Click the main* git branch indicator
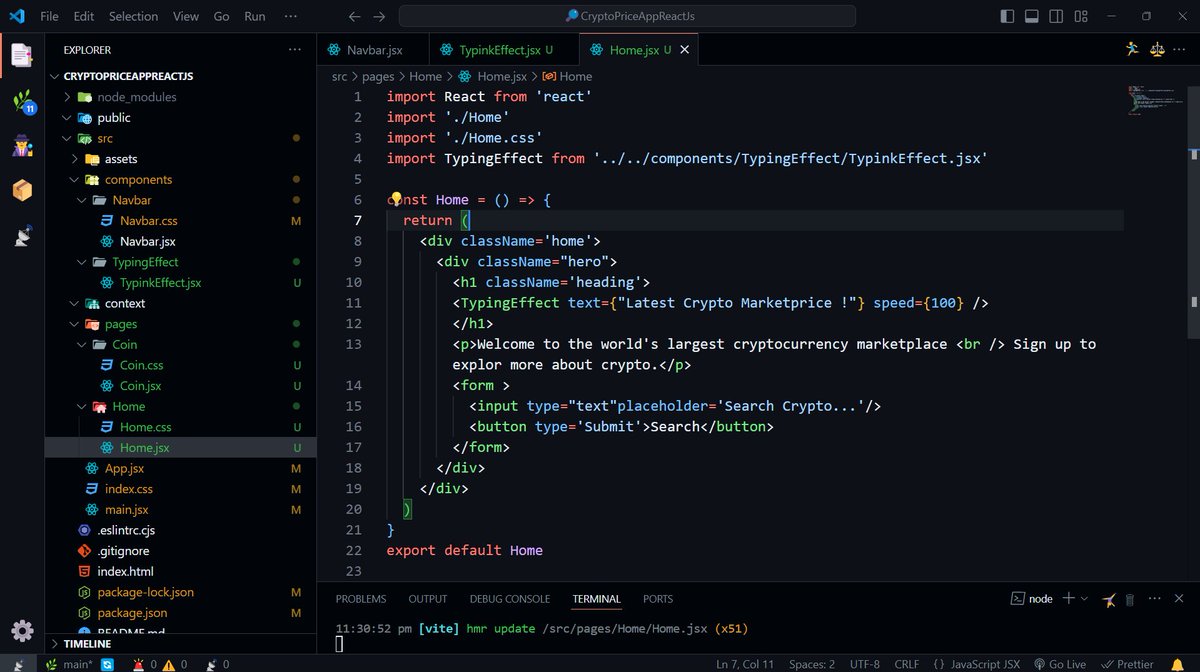This screenshot has height=672, width=1200. click(x=70, y=664)
